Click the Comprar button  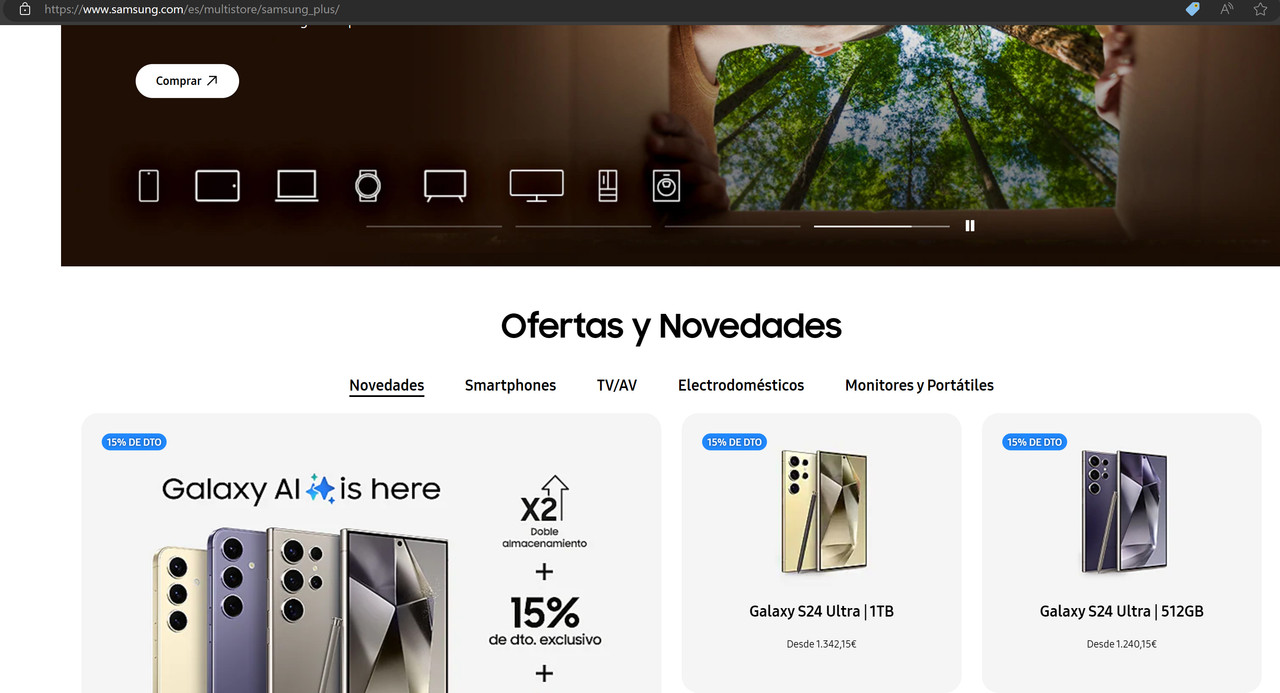pos(187,81)
